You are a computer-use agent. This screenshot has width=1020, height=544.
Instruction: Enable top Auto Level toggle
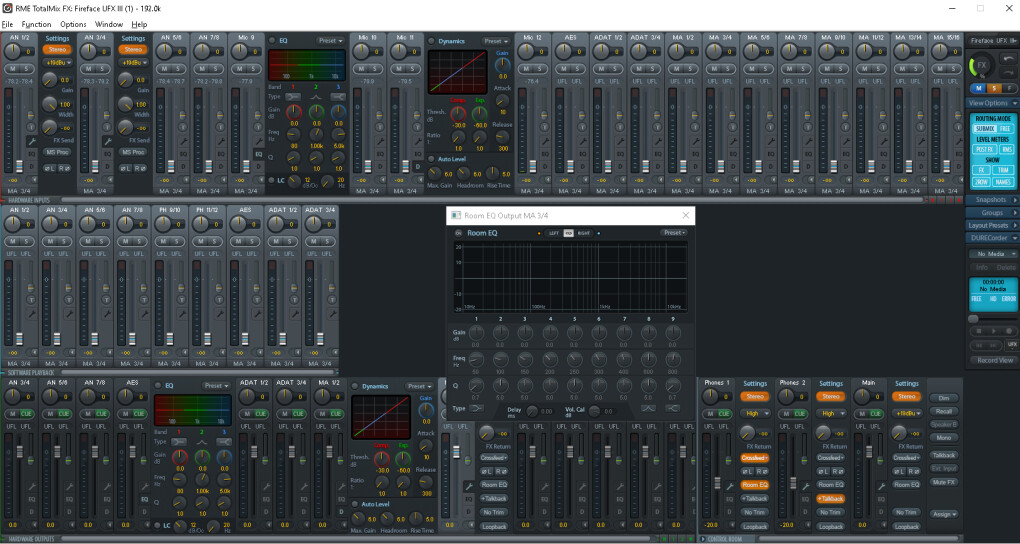(x=431, y=159)
